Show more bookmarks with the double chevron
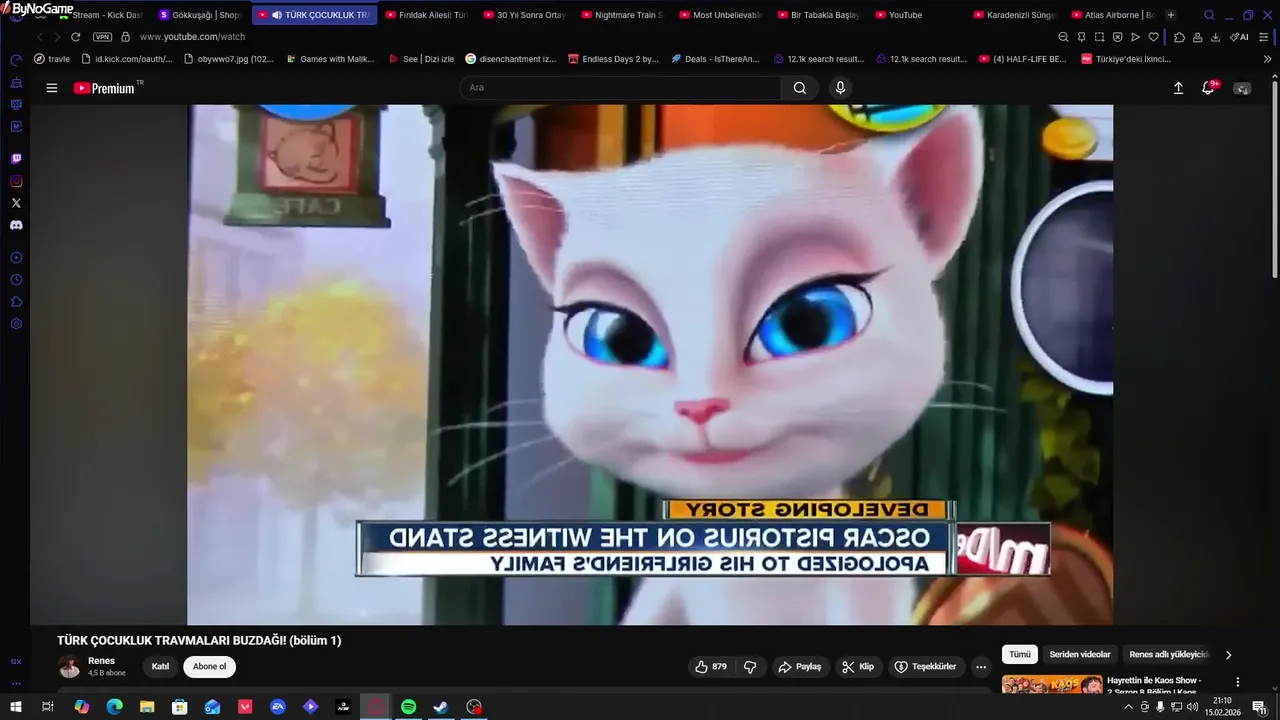 tap(1267, 59)
